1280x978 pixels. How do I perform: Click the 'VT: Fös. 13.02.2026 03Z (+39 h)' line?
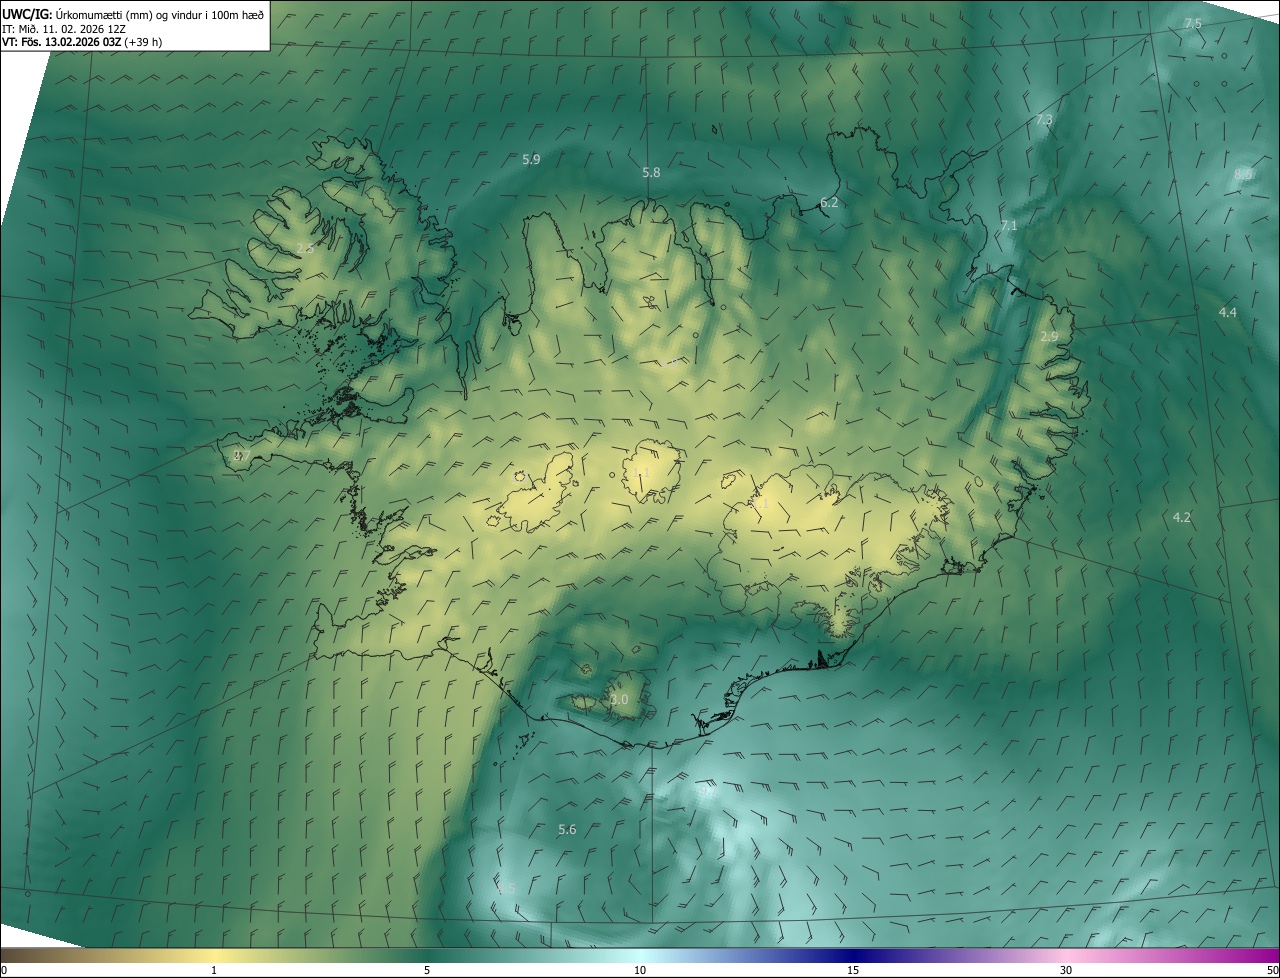(82, 43)
